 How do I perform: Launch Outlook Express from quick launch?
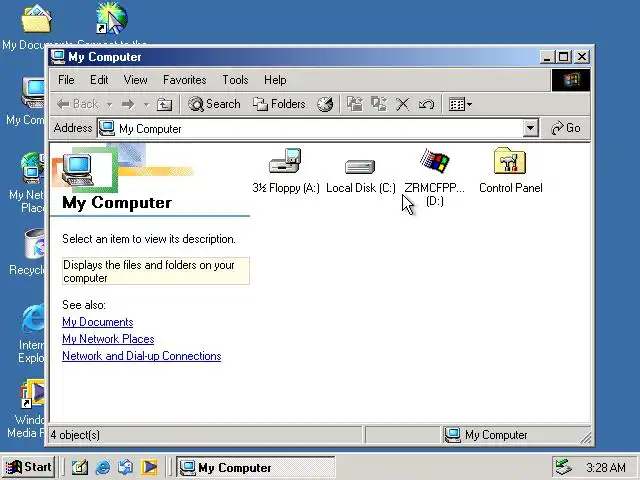125,467
